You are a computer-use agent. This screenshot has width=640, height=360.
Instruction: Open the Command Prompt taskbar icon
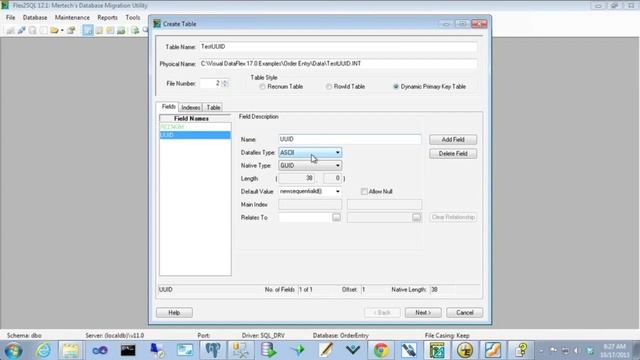[x=128, y=350]
